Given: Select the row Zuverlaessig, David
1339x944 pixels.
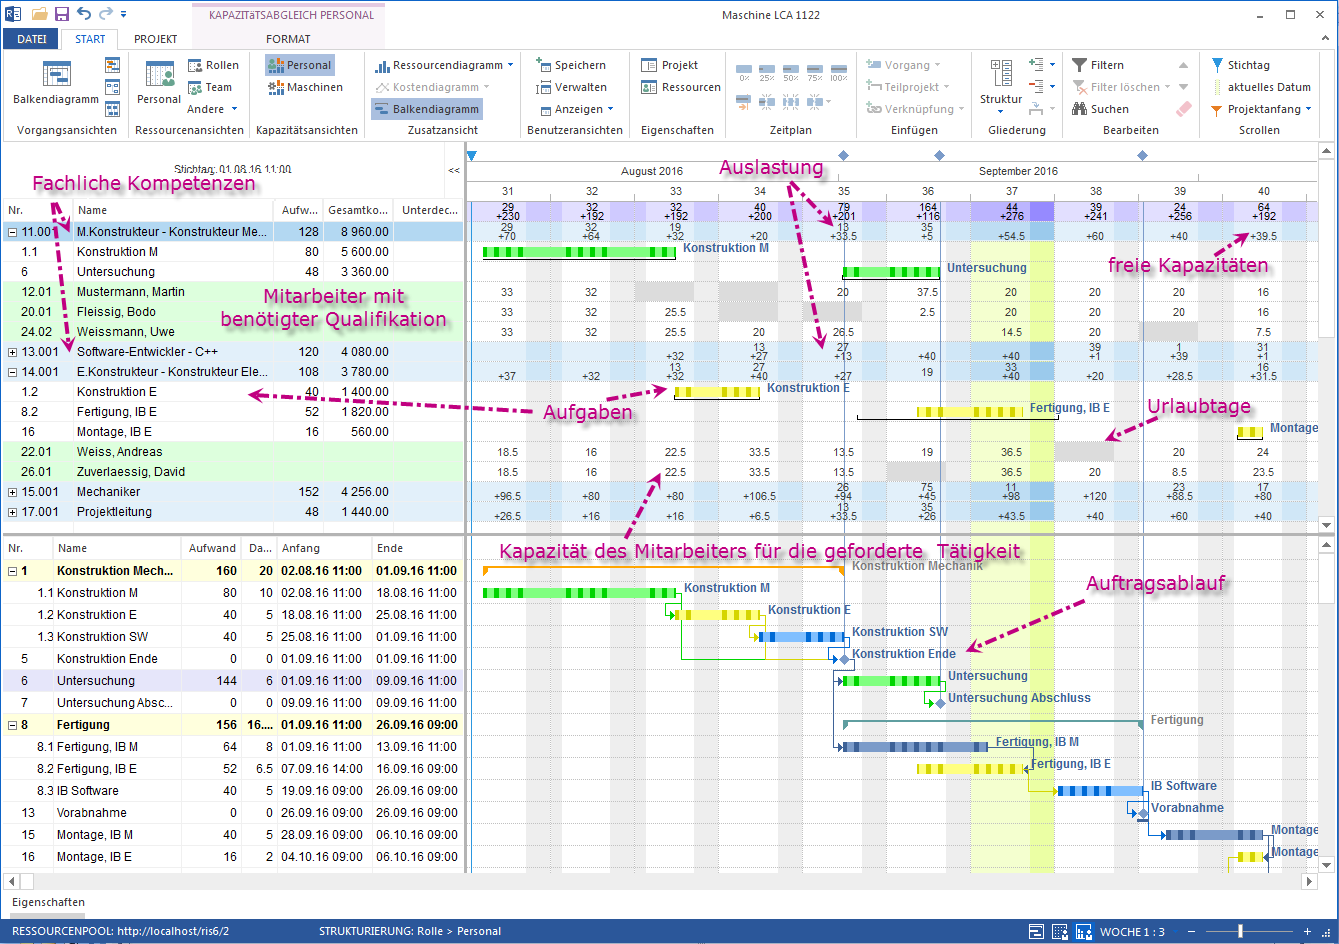Looking at the screenshot, I should tap(232, 472).
